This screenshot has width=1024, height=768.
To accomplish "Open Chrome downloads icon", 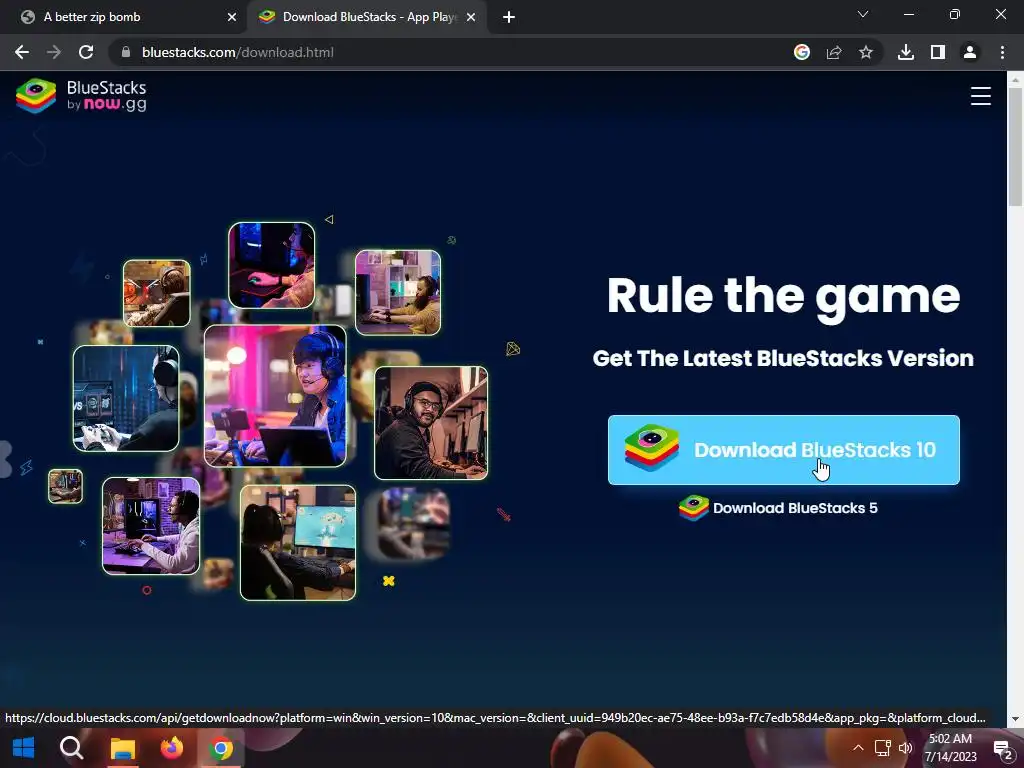I will (906, 52).
